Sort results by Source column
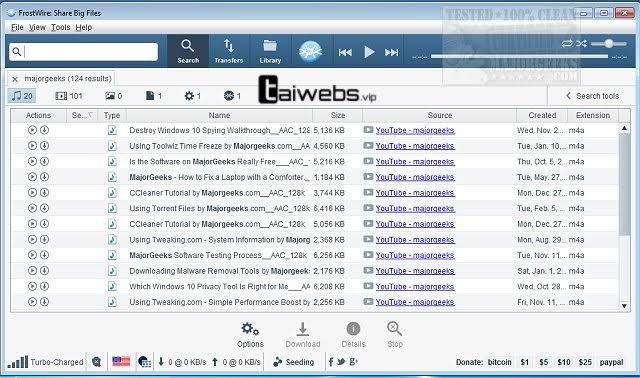The height and width of the screenshot is (378, 640). [x=440, y=116]
